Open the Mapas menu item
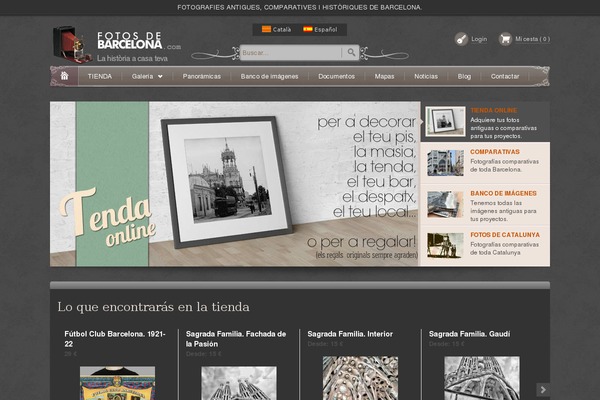 384,76
